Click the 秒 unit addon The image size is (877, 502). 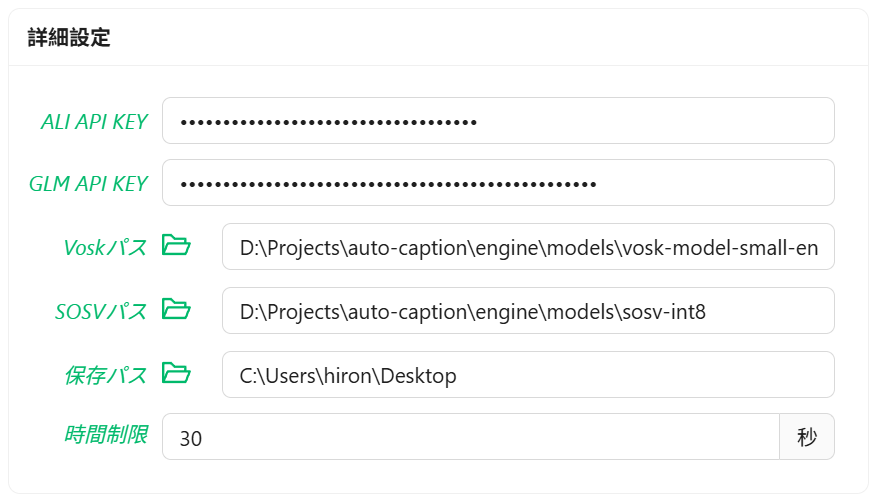point(807,437)
